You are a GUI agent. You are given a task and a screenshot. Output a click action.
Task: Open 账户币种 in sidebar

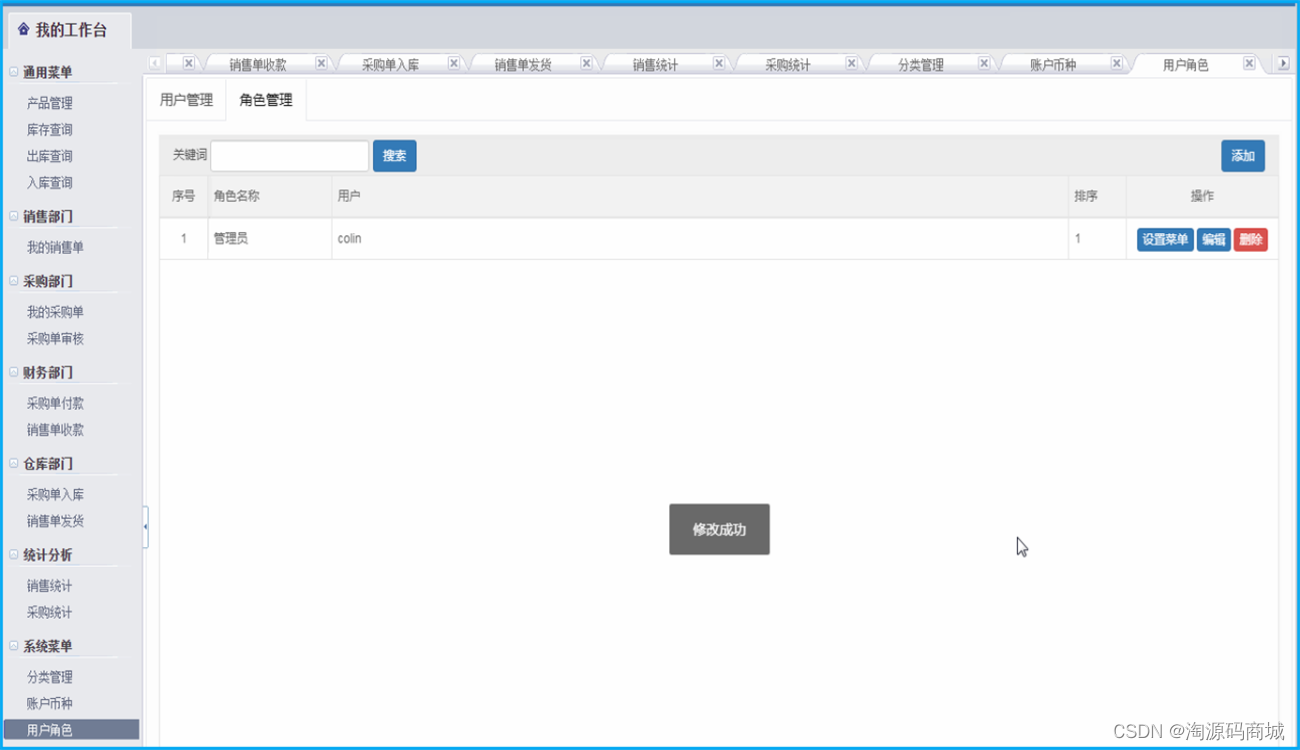click(x=50, y=703)
